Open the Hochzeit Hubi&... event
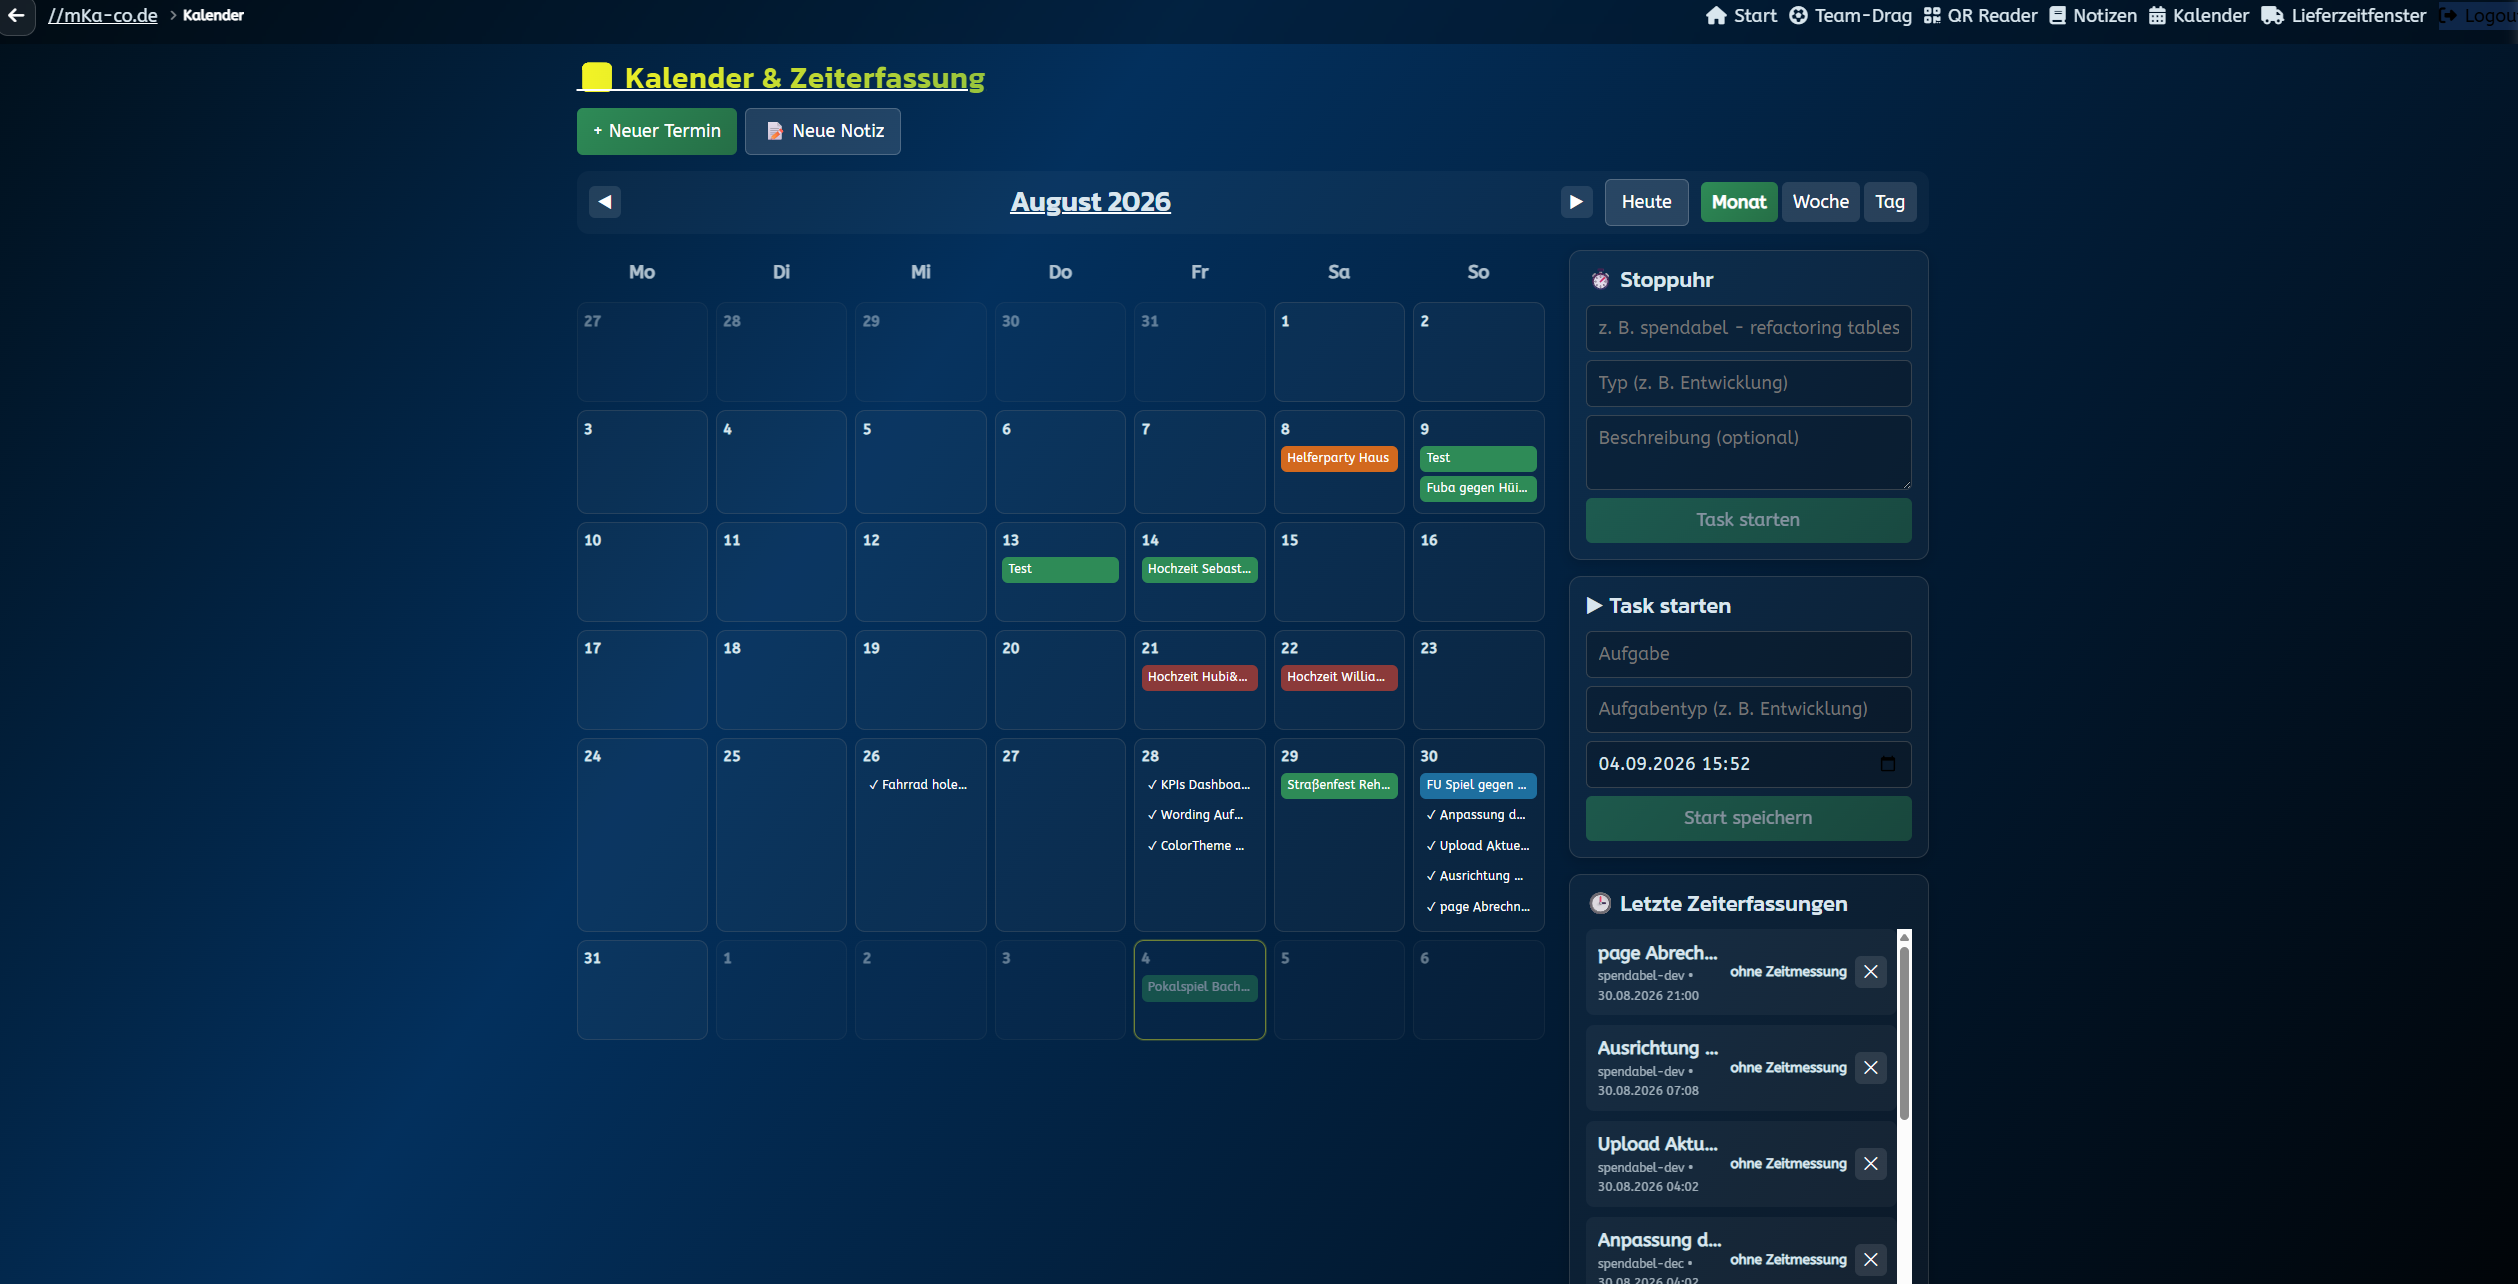This screenshot has height=1284, width=2518. 1199,677
